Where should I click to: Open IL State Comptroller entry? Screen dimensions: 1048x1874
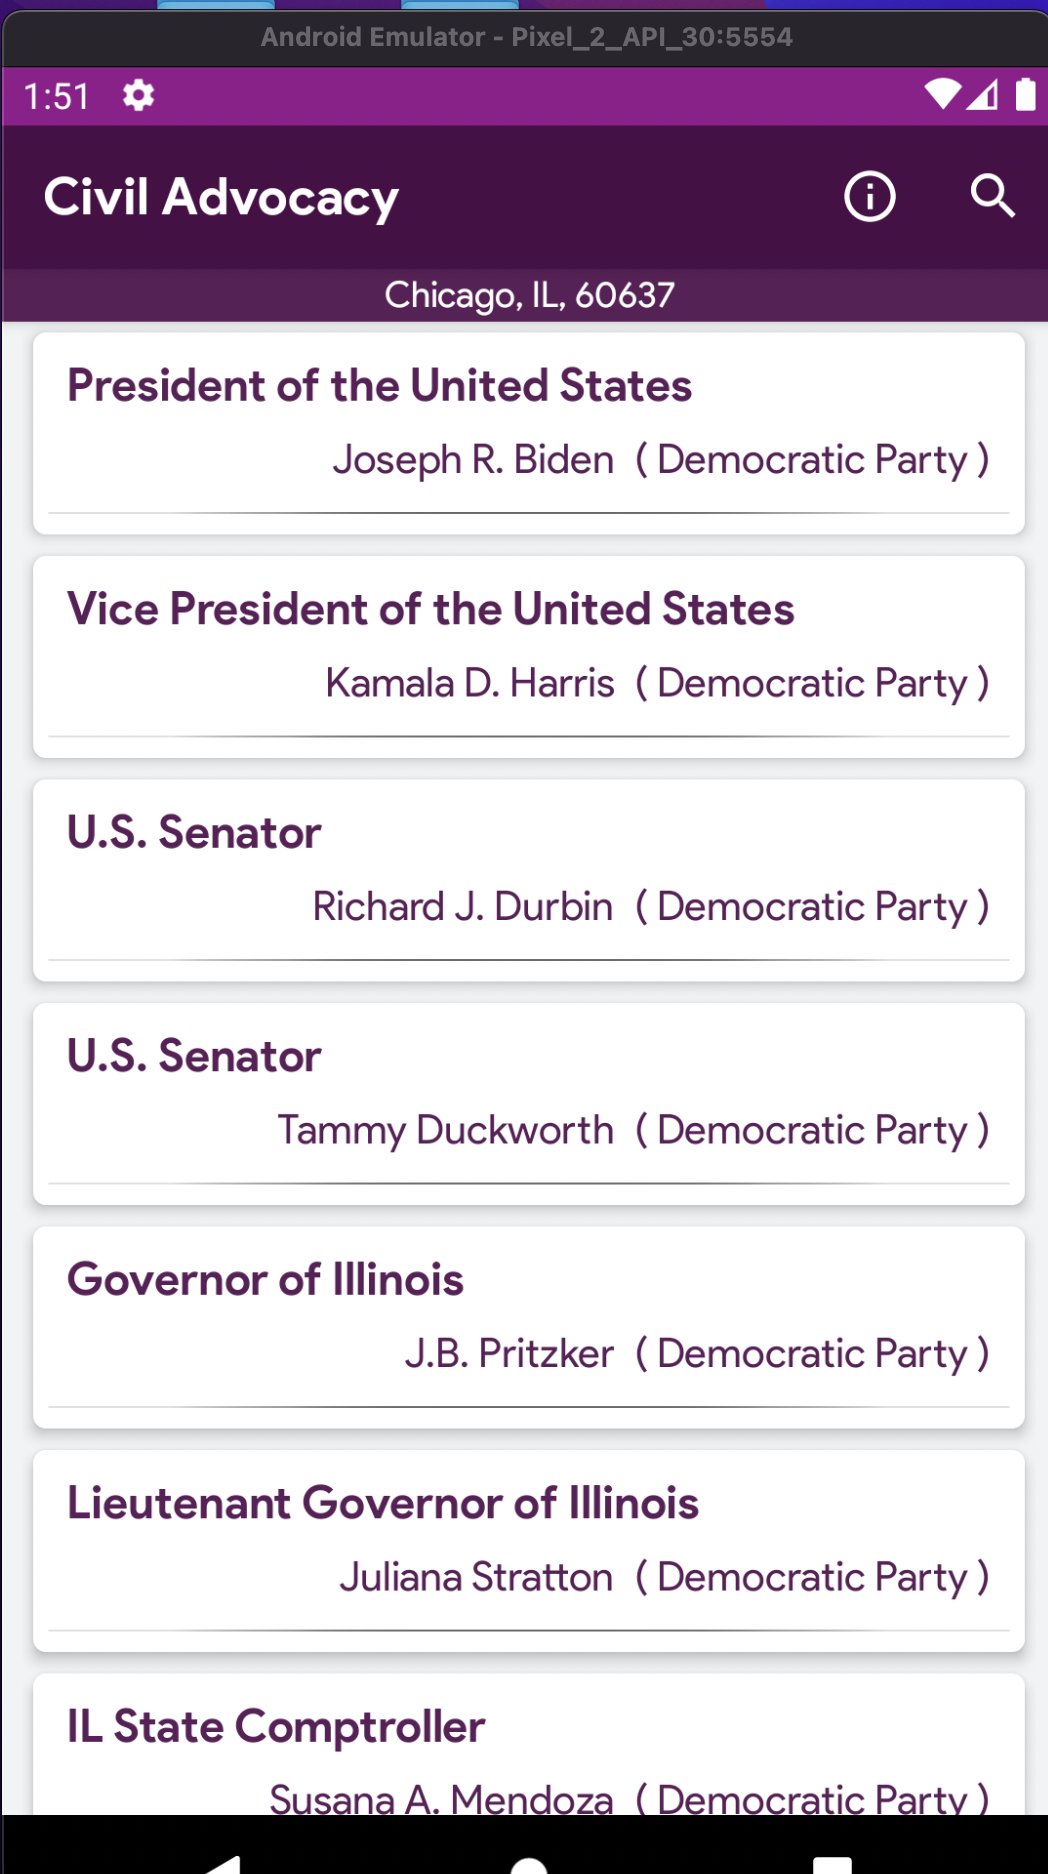528,1750
